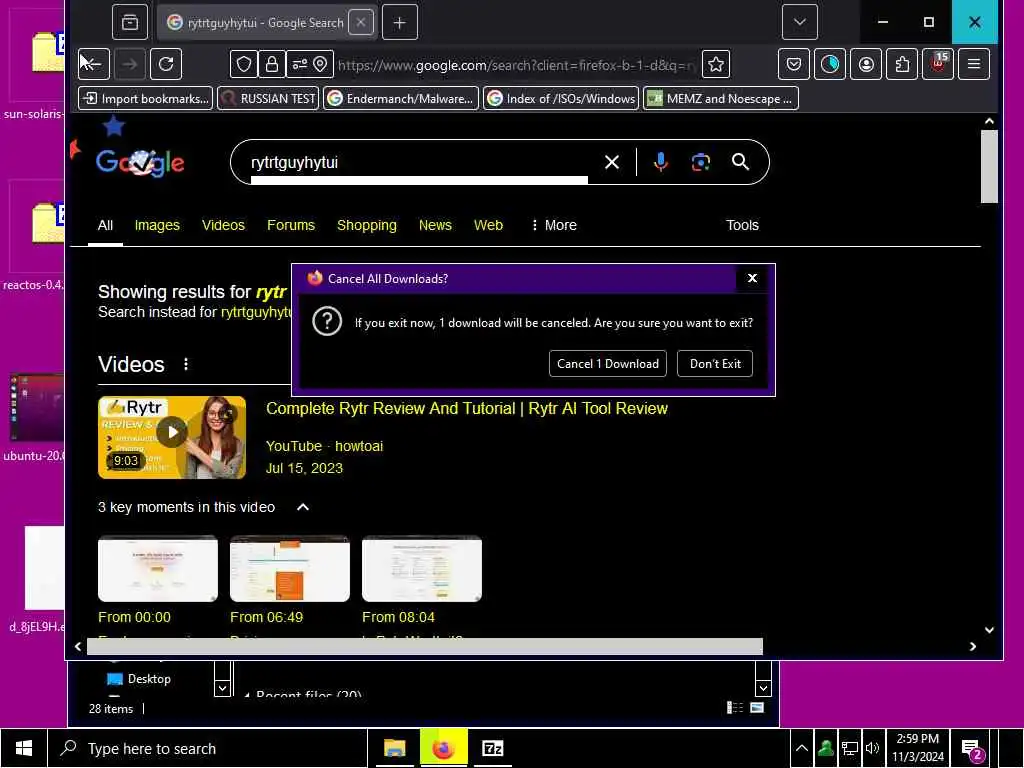Open the list all tabs dropdown
This screenshot has width=1024, height=768.
coord(799,22)
